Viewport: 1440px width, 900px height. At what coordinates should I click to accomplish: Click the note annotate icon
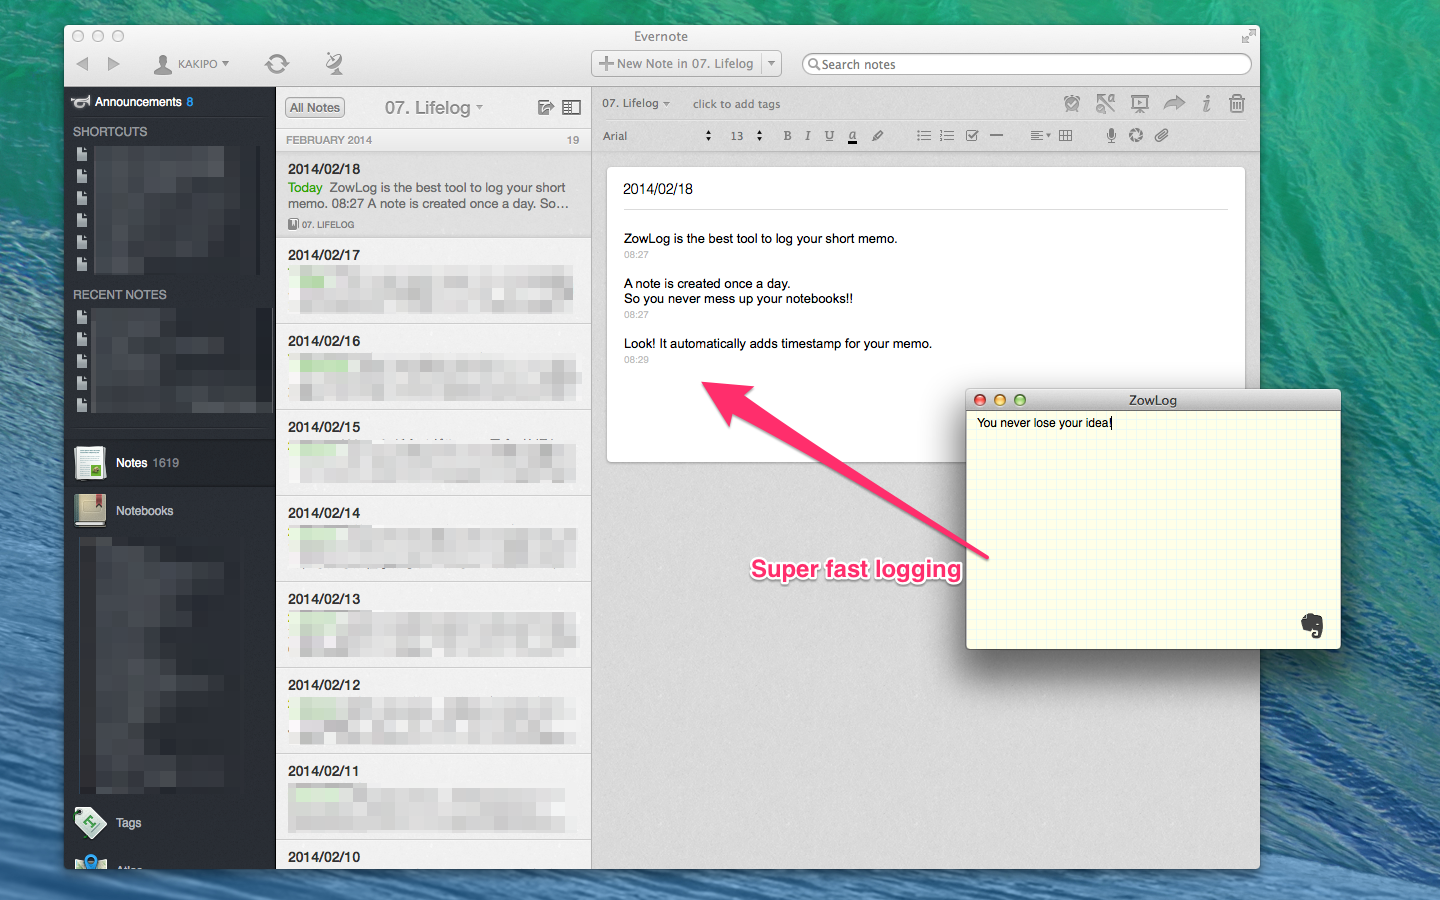[1105, 103]
